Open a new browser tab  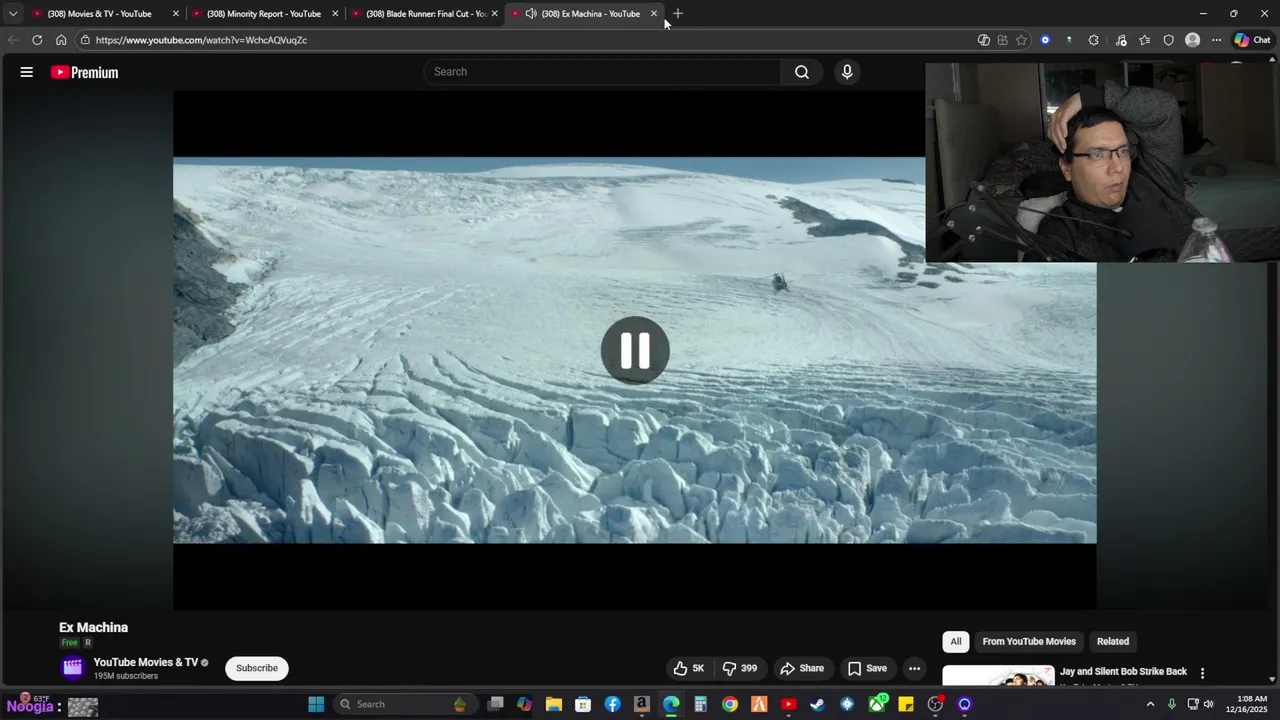(678, 14)
